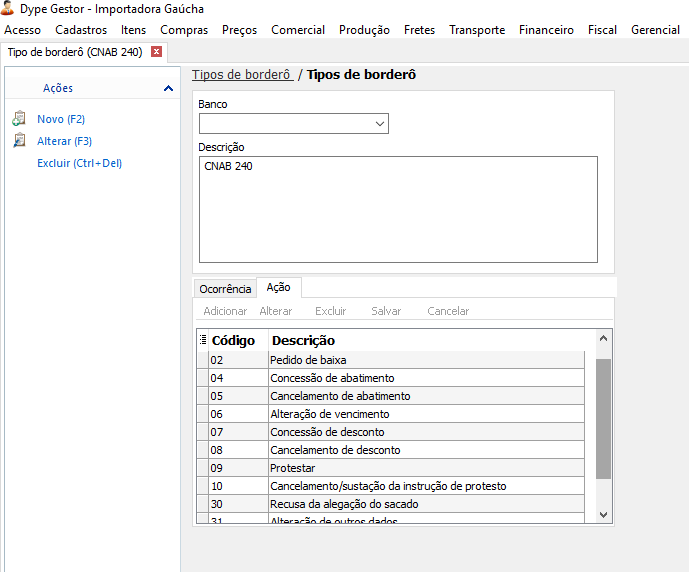Screen dimensions: 689x572
Task: Go to Tipos de borderô breadcrumb link
Action: [x=242, y=75]
